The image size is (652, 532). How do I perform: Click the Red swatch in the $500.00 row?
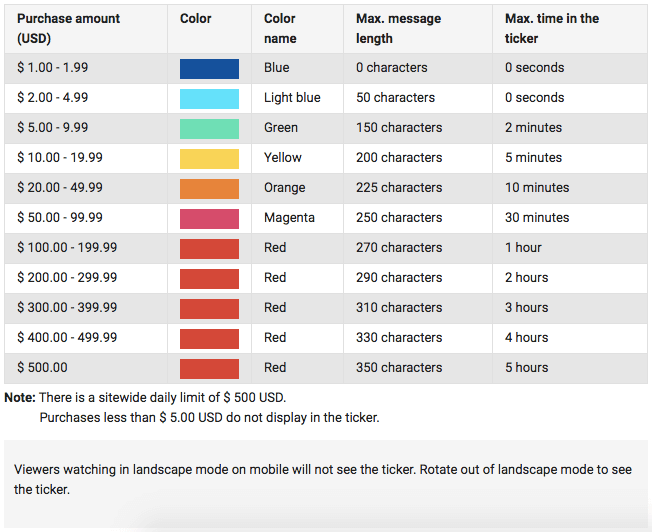click(x=209, y=369)
